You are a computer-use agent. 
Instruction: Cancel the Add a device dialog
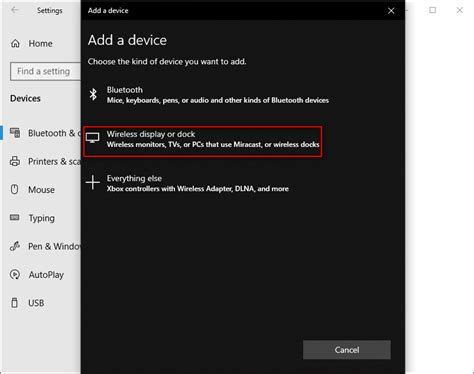point(347,350)
